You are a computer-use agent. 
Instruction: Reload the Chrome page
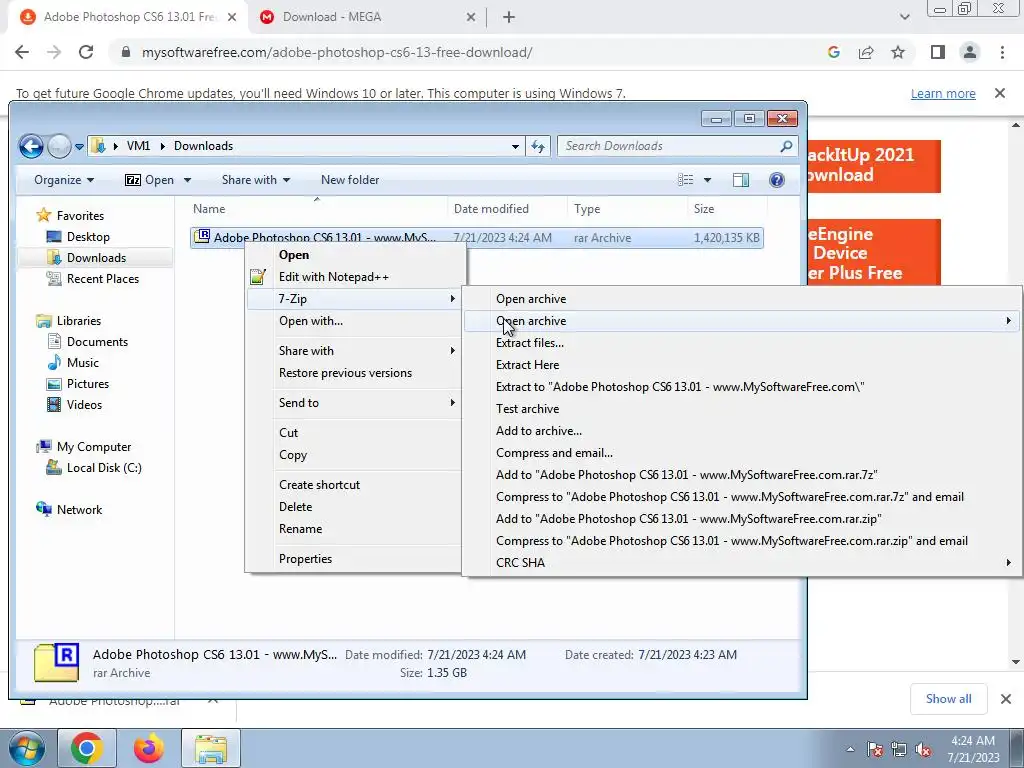click(86, 52)
